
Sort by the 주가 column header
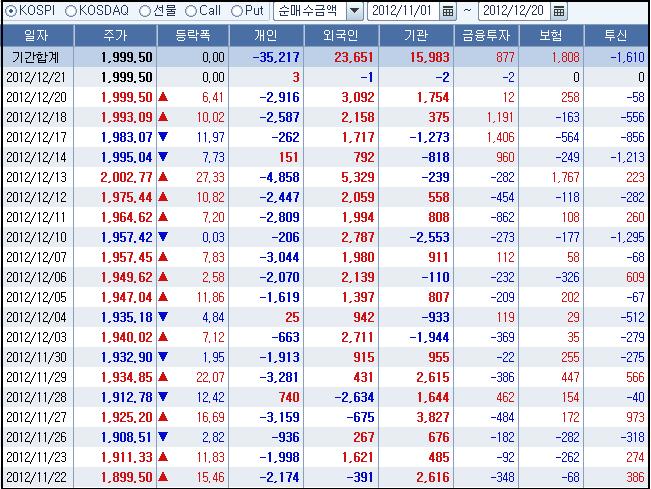point(115,36)
